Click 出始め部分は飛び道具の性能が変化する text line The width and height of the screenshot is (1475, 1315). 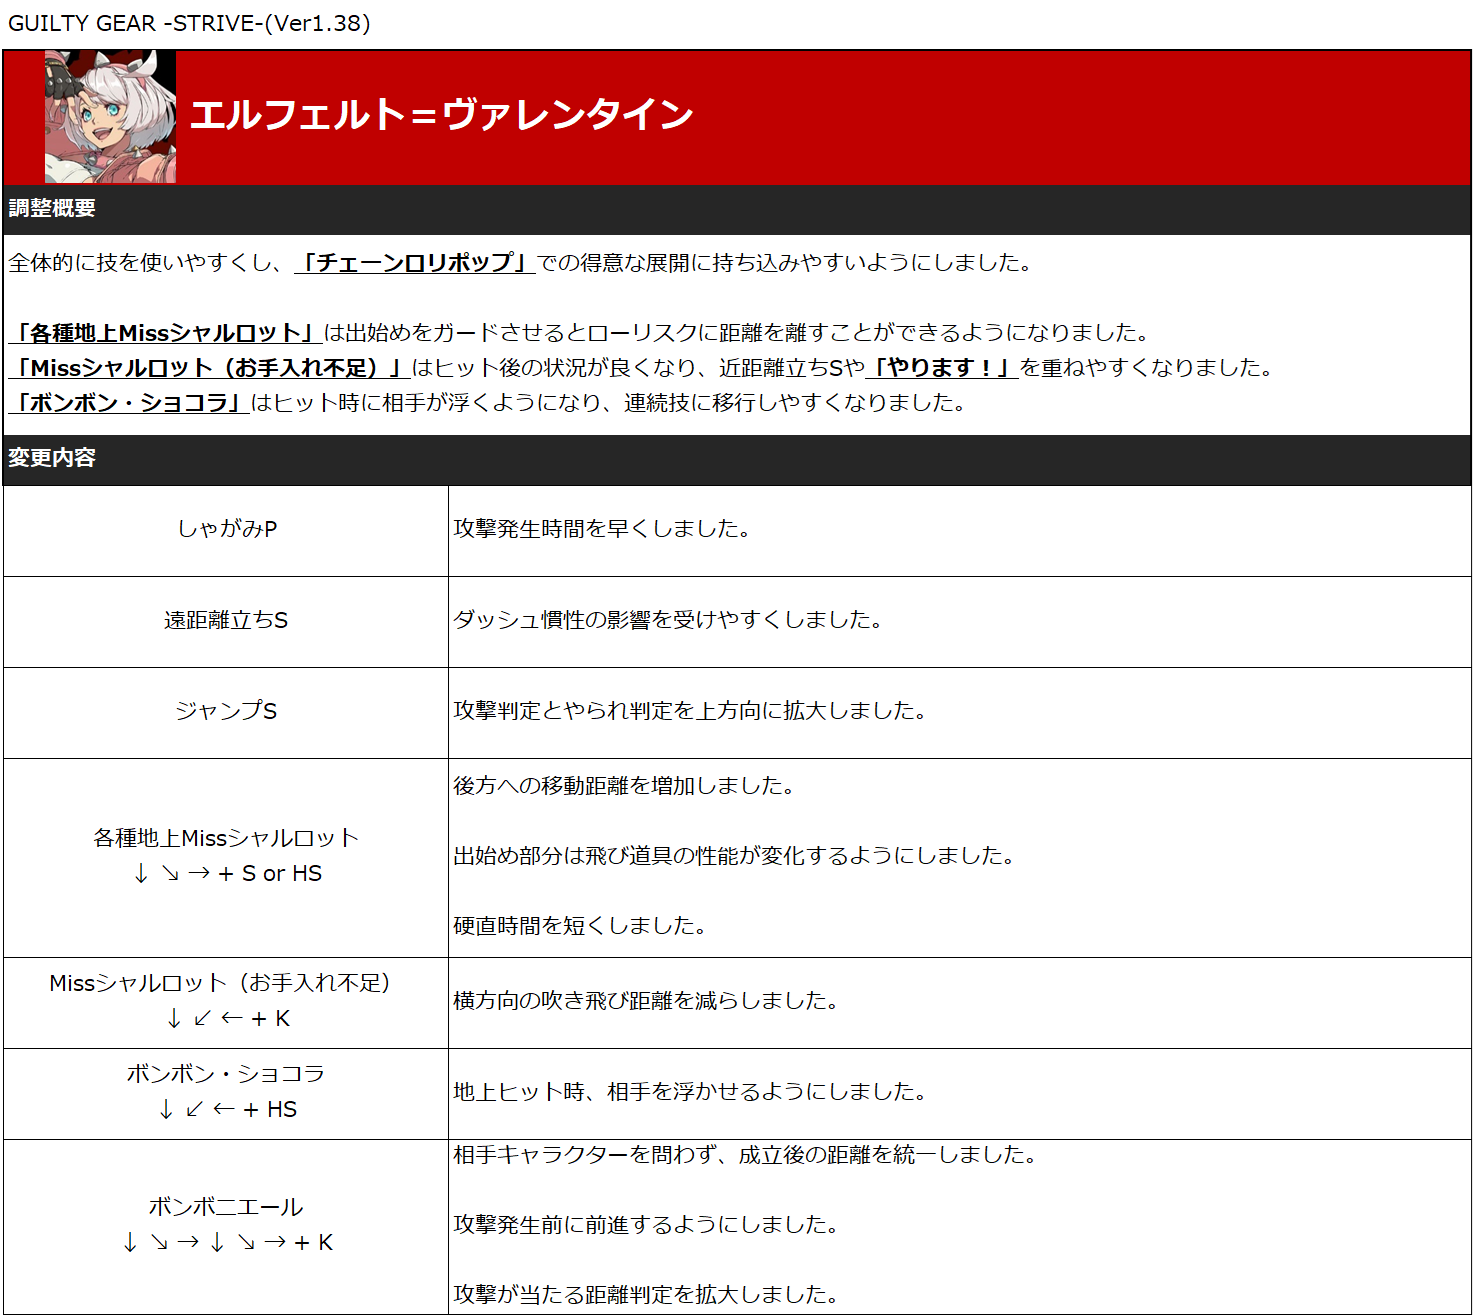point(734,856)
